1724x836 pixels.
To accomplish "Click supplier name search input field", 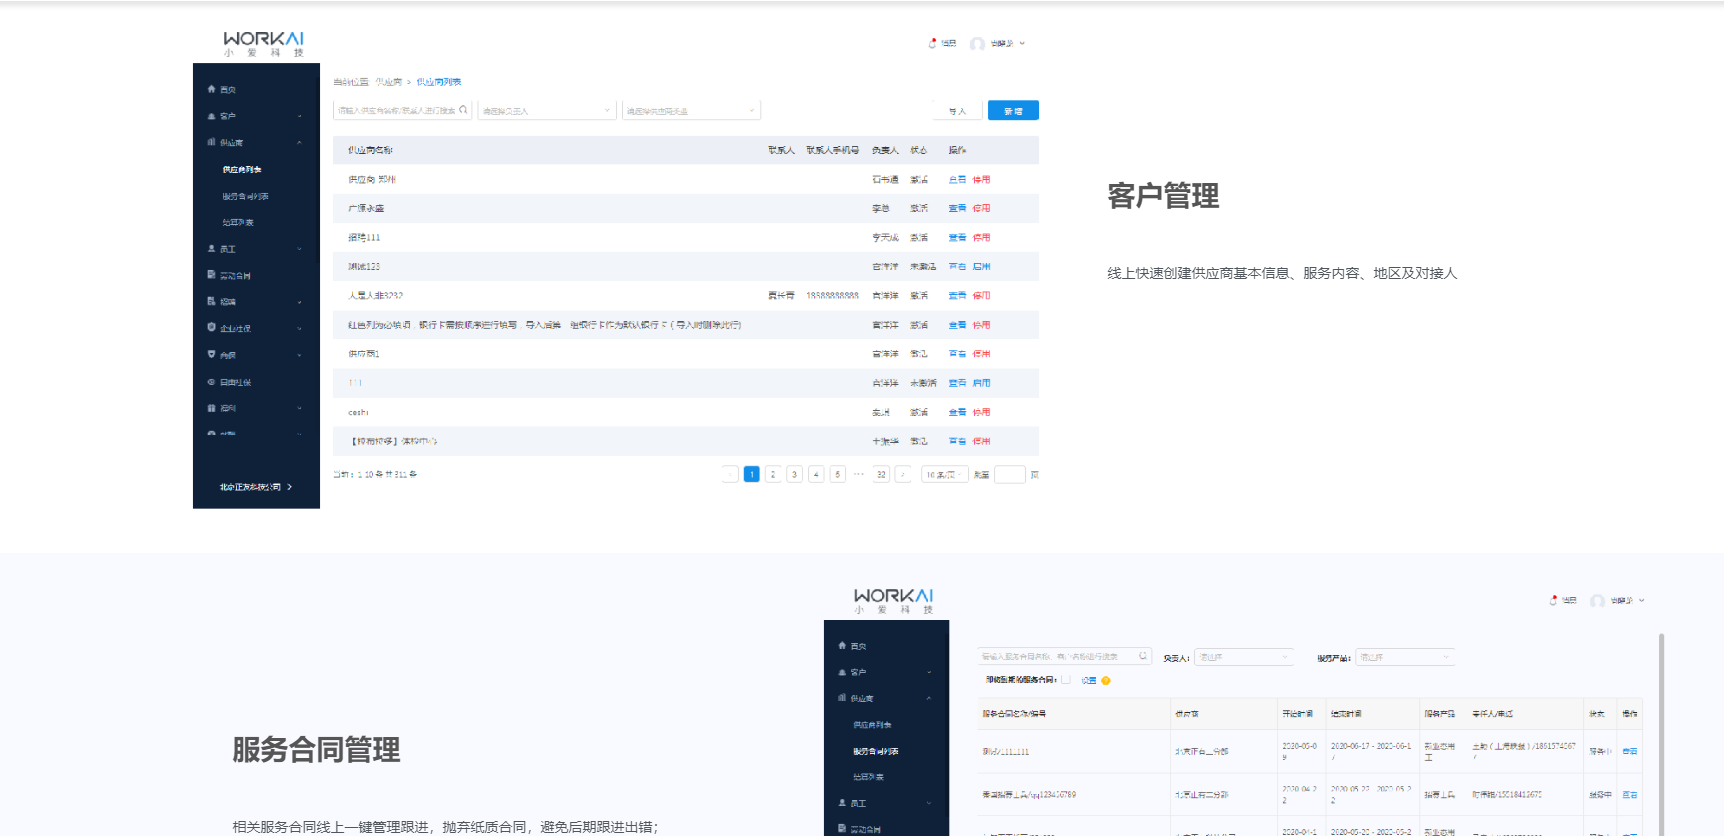I will 402,110.
